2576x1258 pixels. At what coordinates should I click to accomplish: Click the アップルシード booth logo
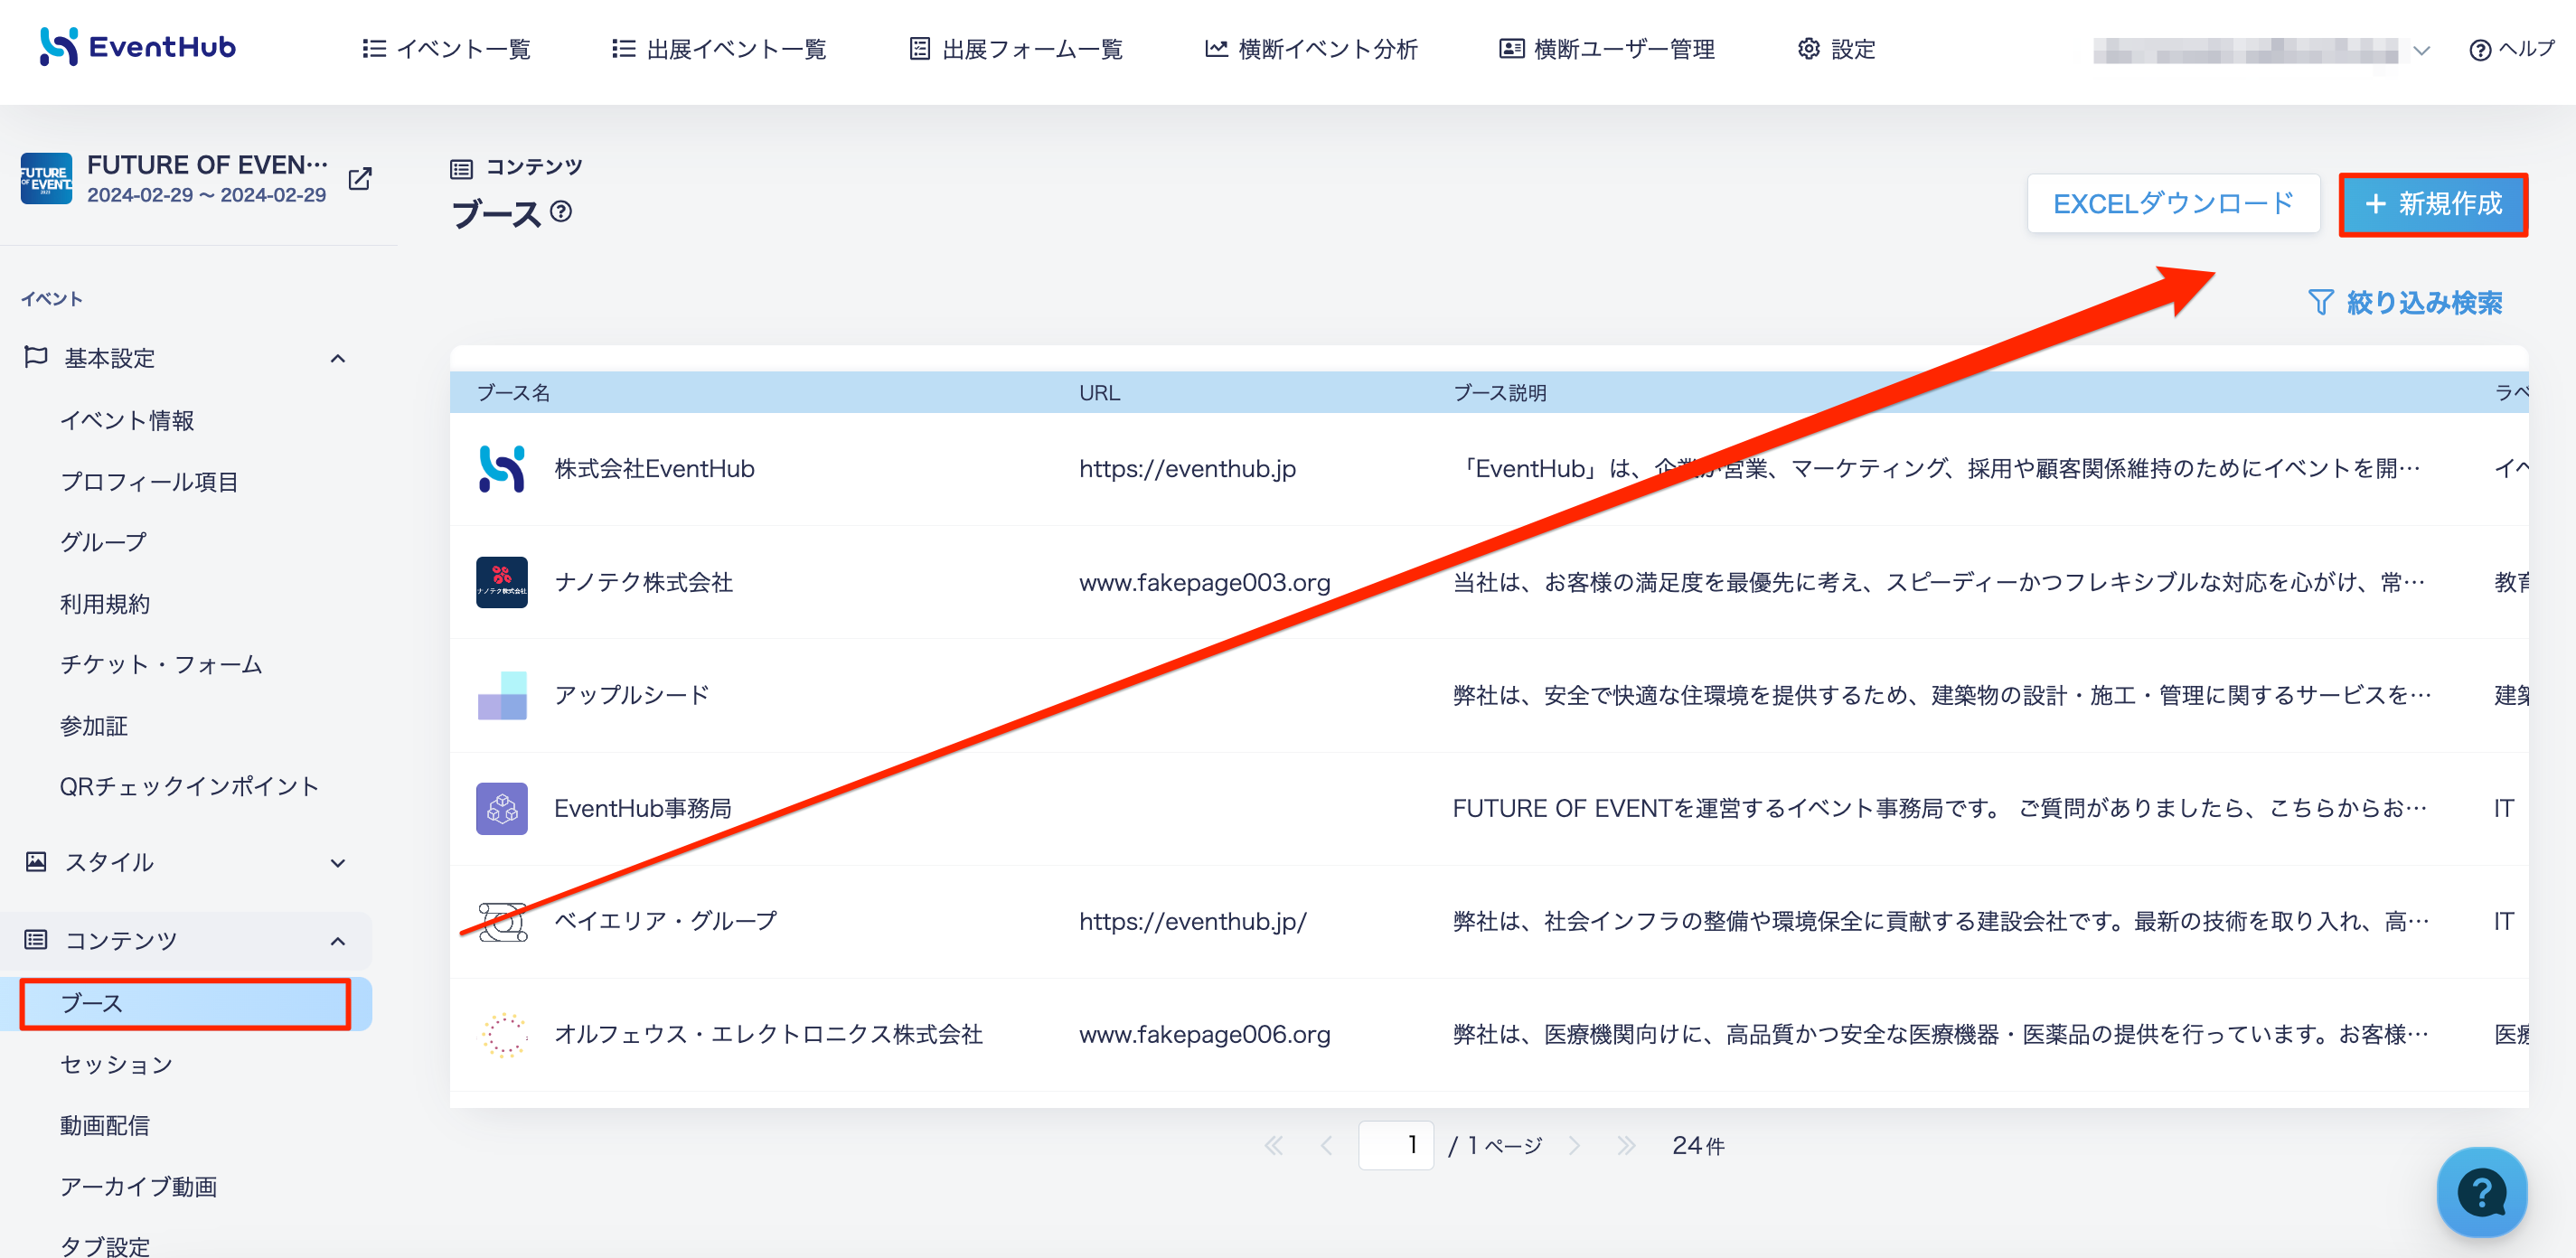coord(502,695)
